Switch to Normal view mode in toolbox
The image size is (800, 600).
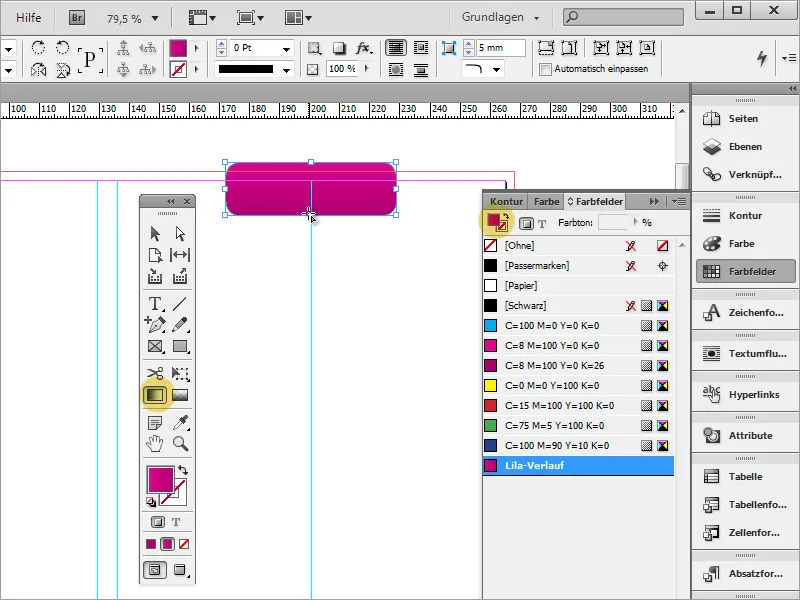click(x=155, y=569)
